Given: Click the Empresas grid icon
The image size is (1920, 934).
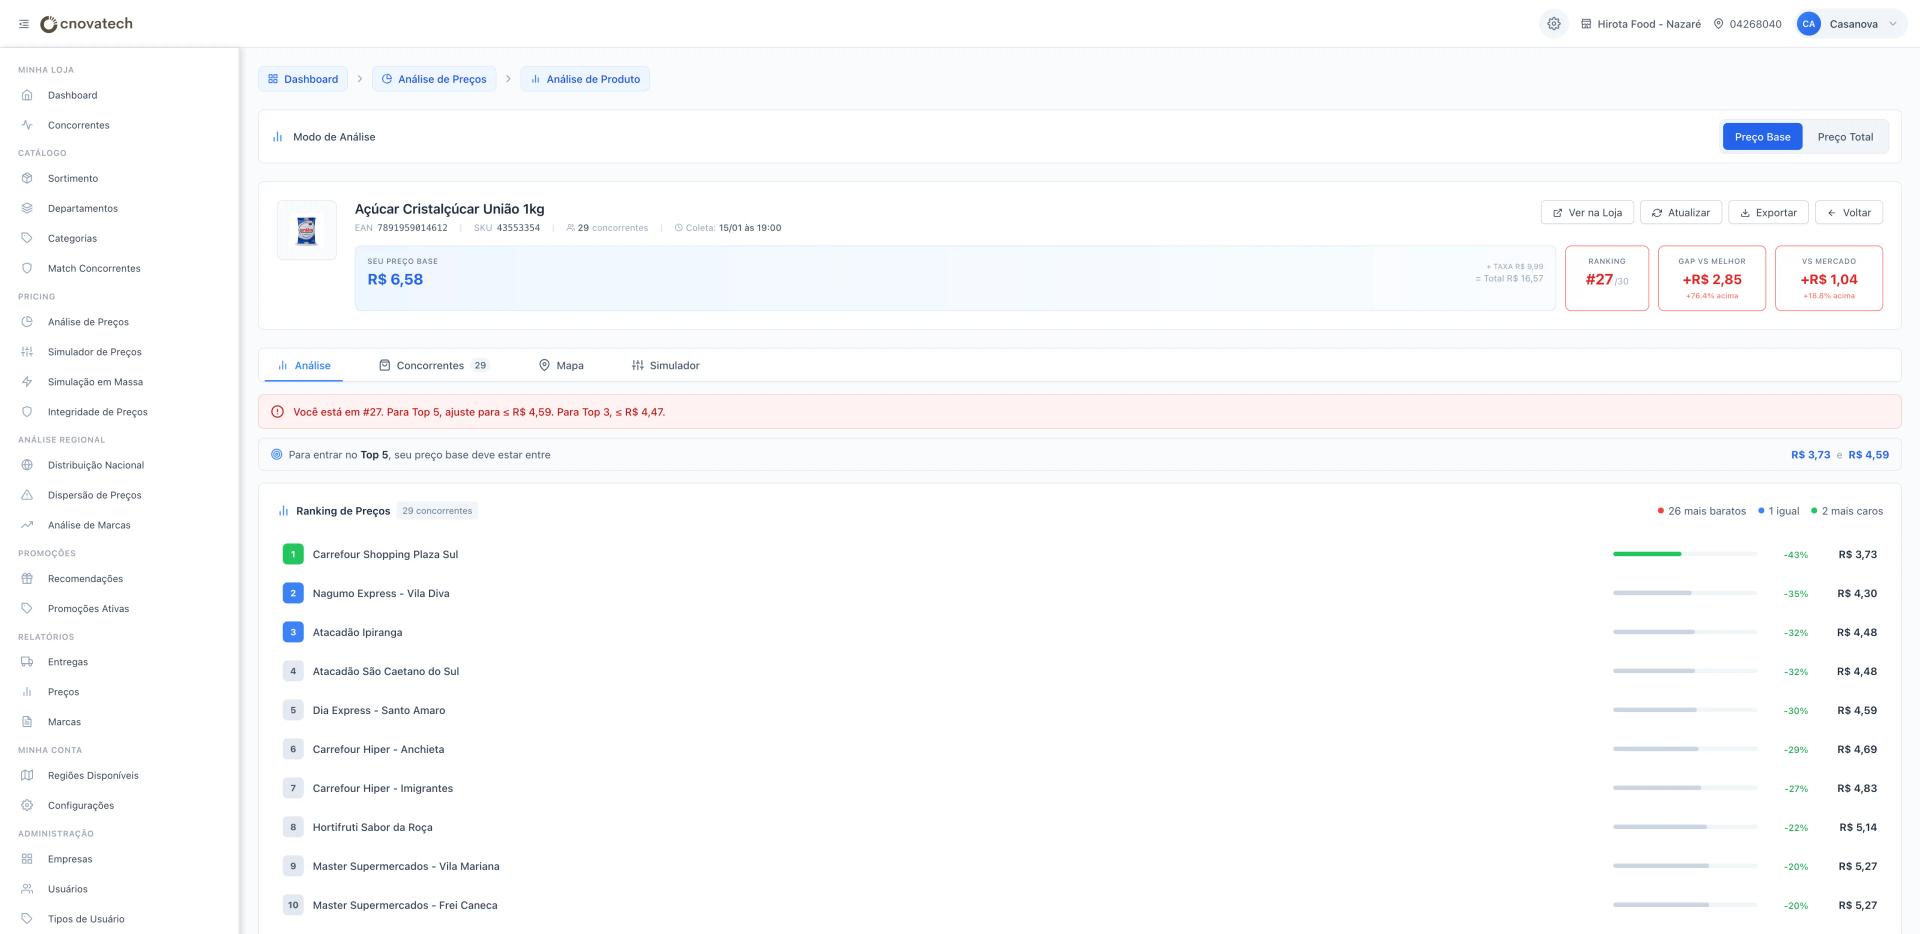Looking at the screenshot, I should pyautogui.click(x=27, y=859).
